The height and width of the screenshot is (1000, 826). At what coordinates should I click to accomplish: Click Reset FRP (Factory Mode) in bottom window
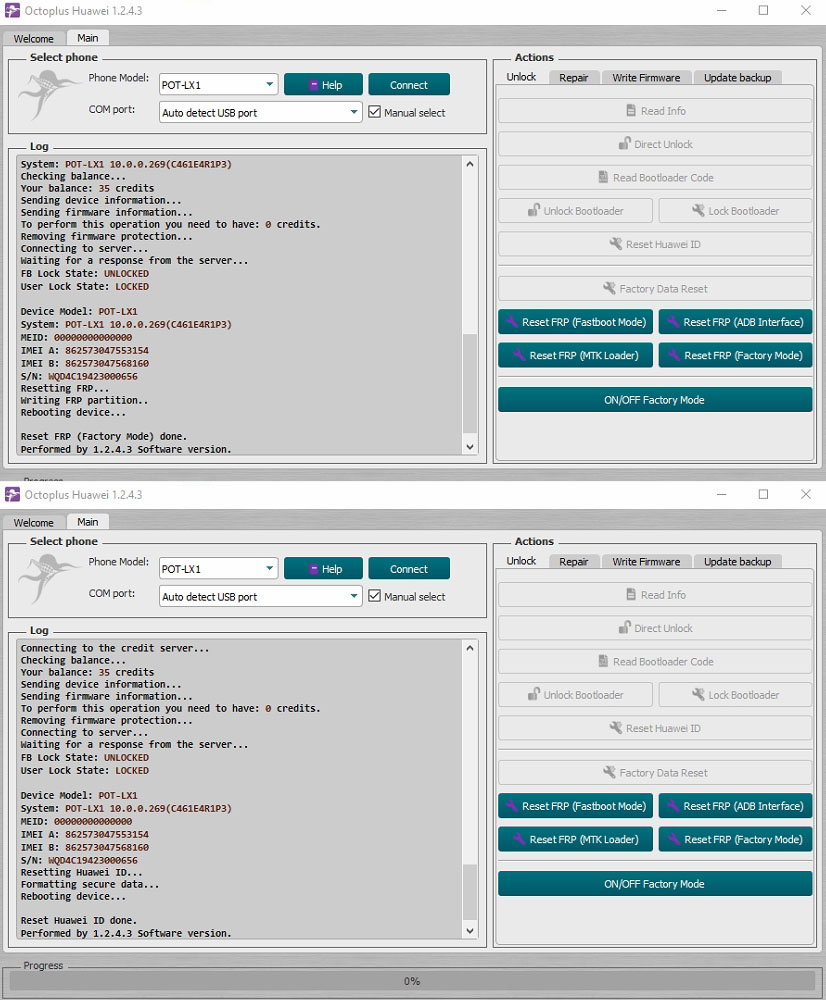pos(735,839)
